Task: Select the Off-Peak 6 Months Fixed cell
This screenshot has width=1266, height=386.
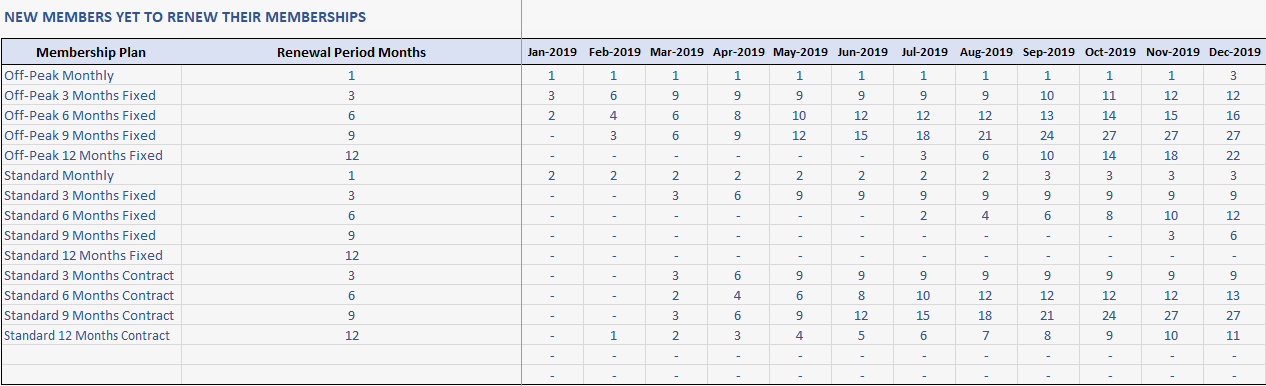Action: coord(91,115)
